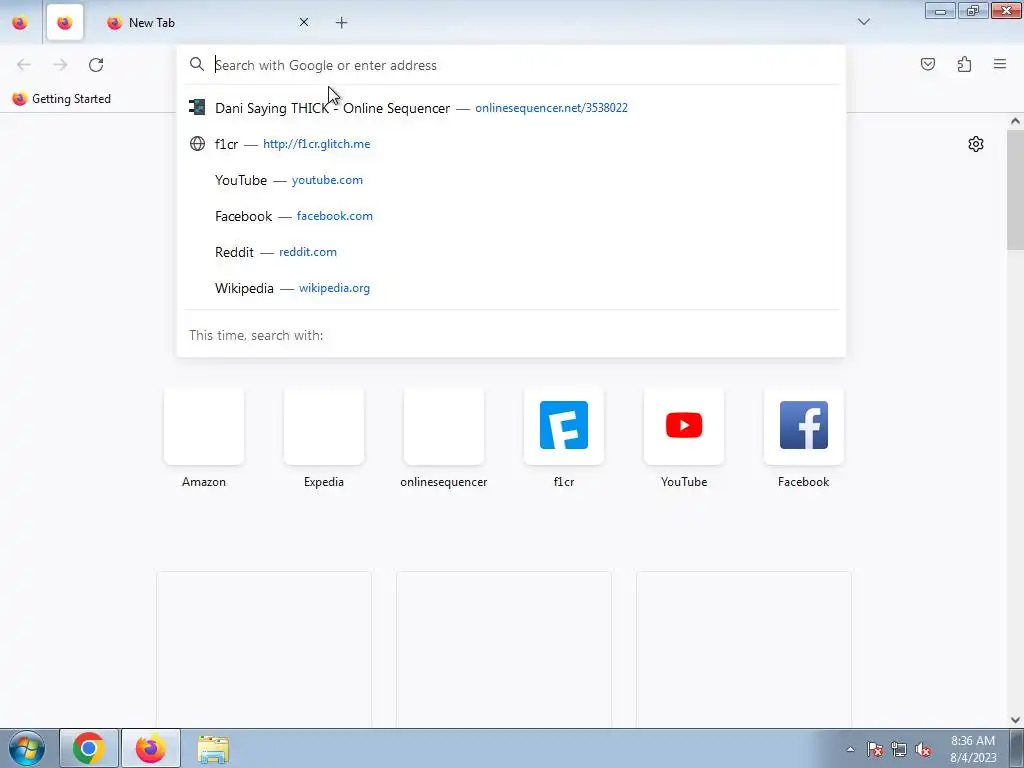Click the onlinesequencer.net/3538022 URL
Screen dimensions: 1024x768
(x=551, y=108)
